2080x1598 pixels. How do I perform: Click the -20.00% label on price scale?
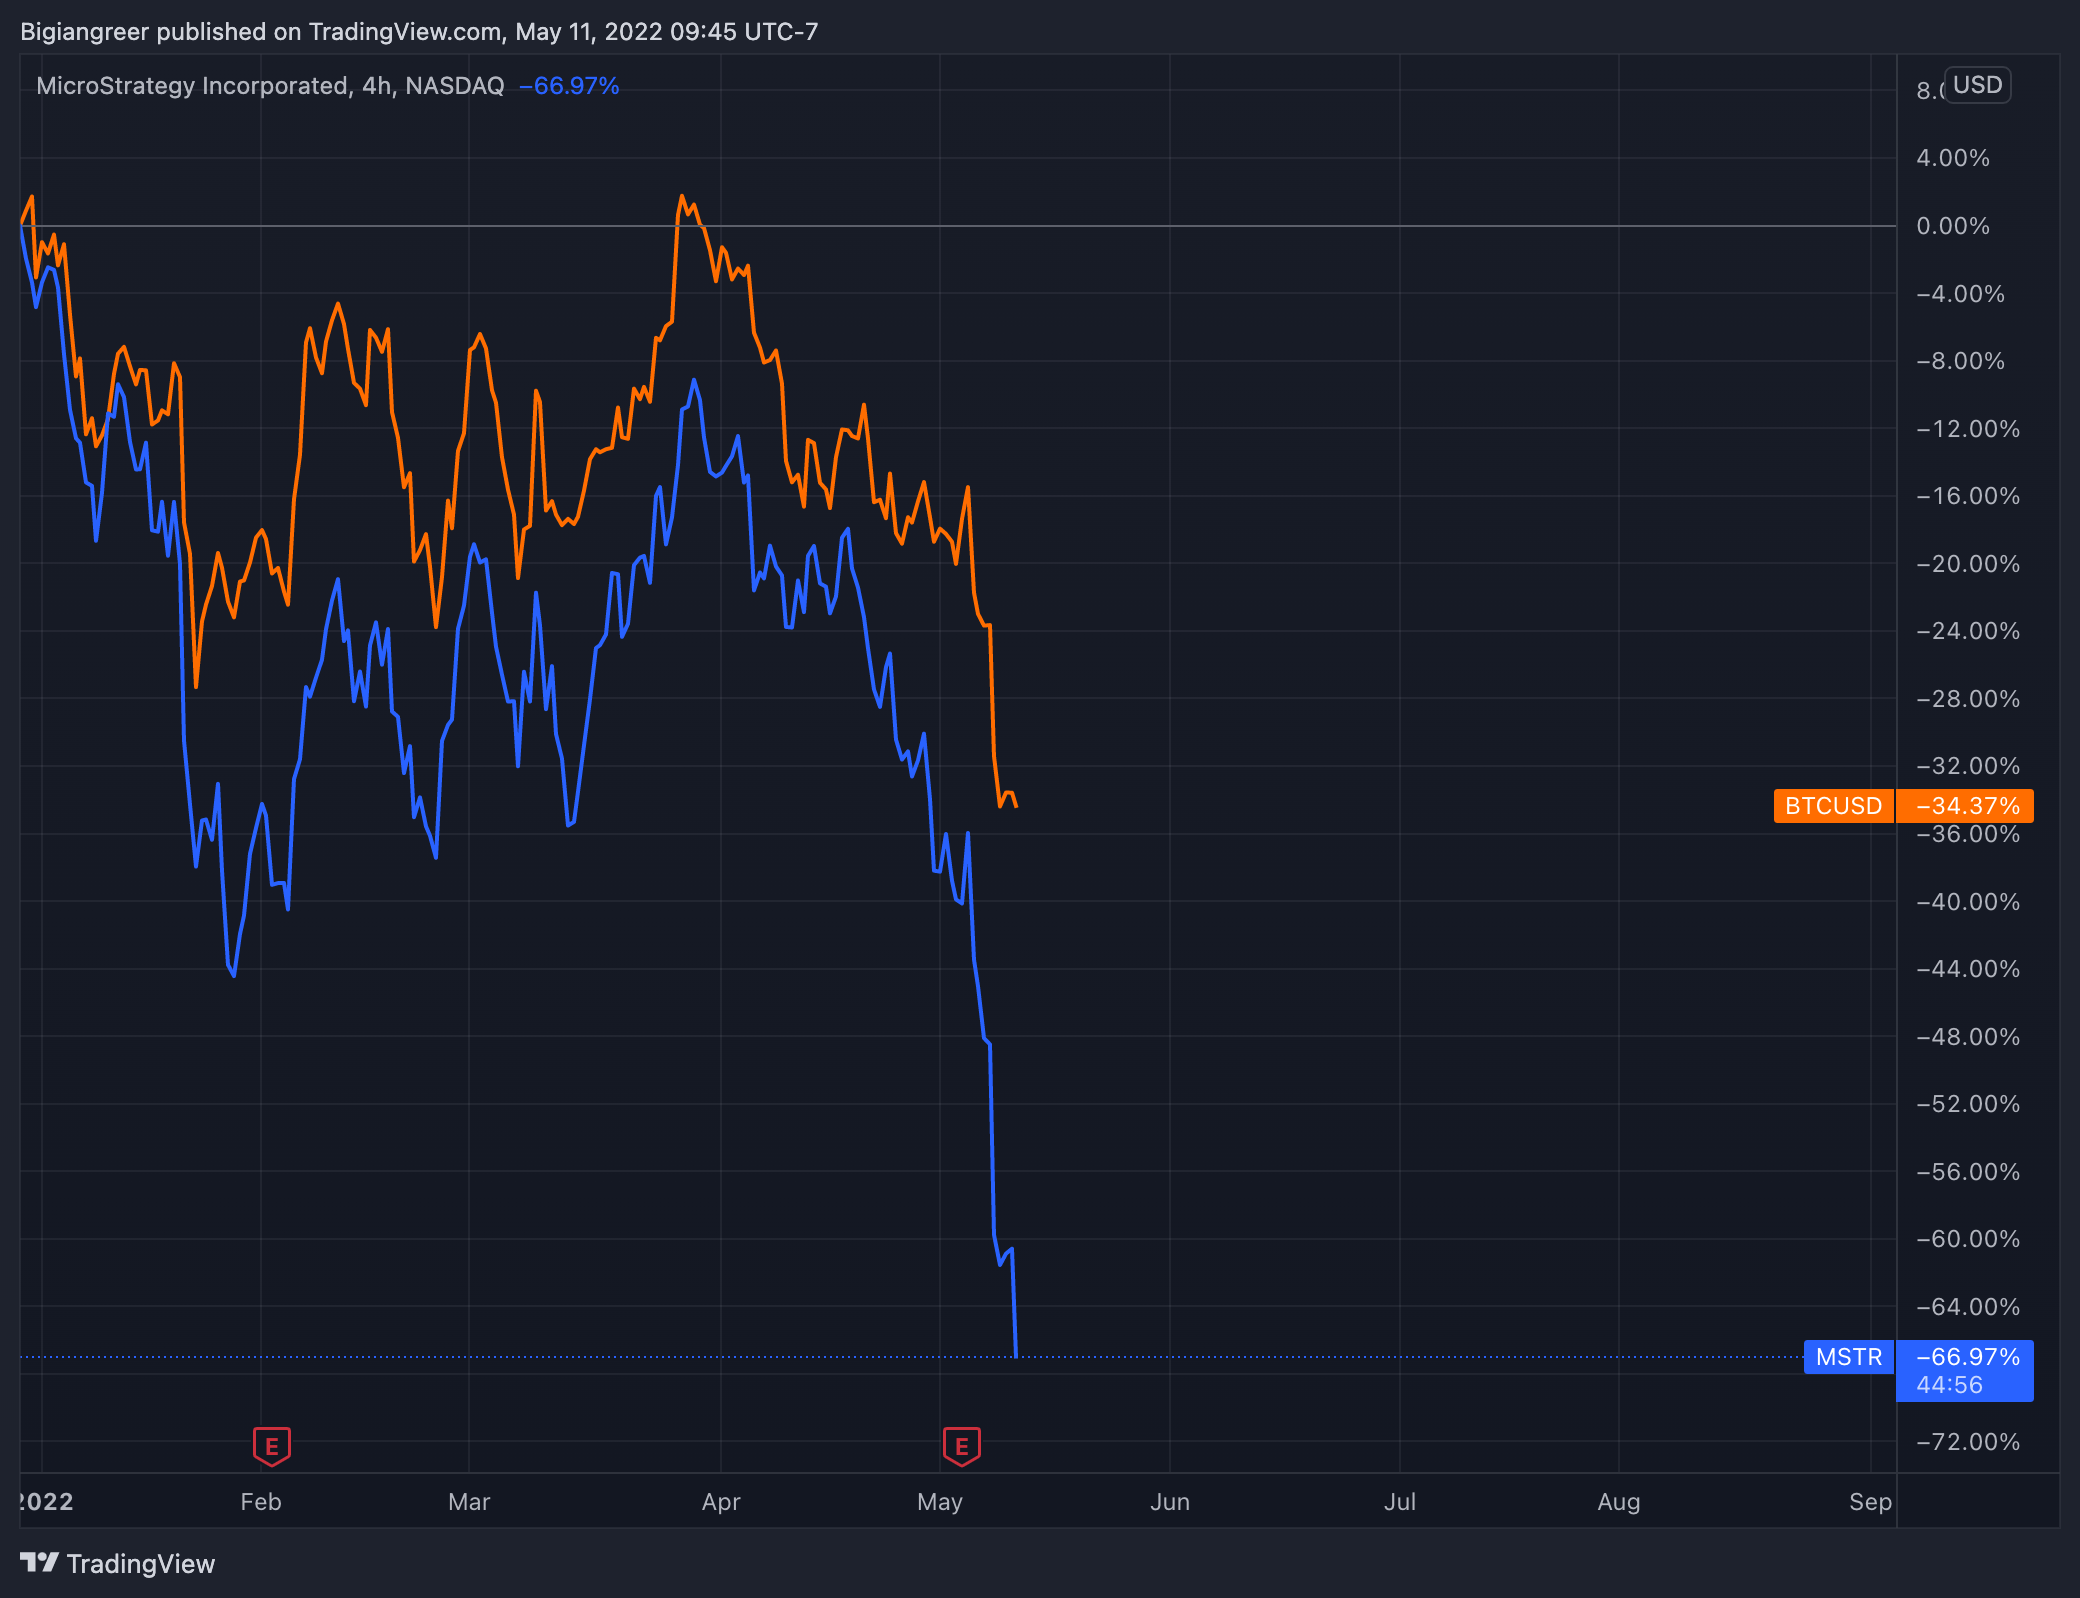click(x=1967, y=564)
